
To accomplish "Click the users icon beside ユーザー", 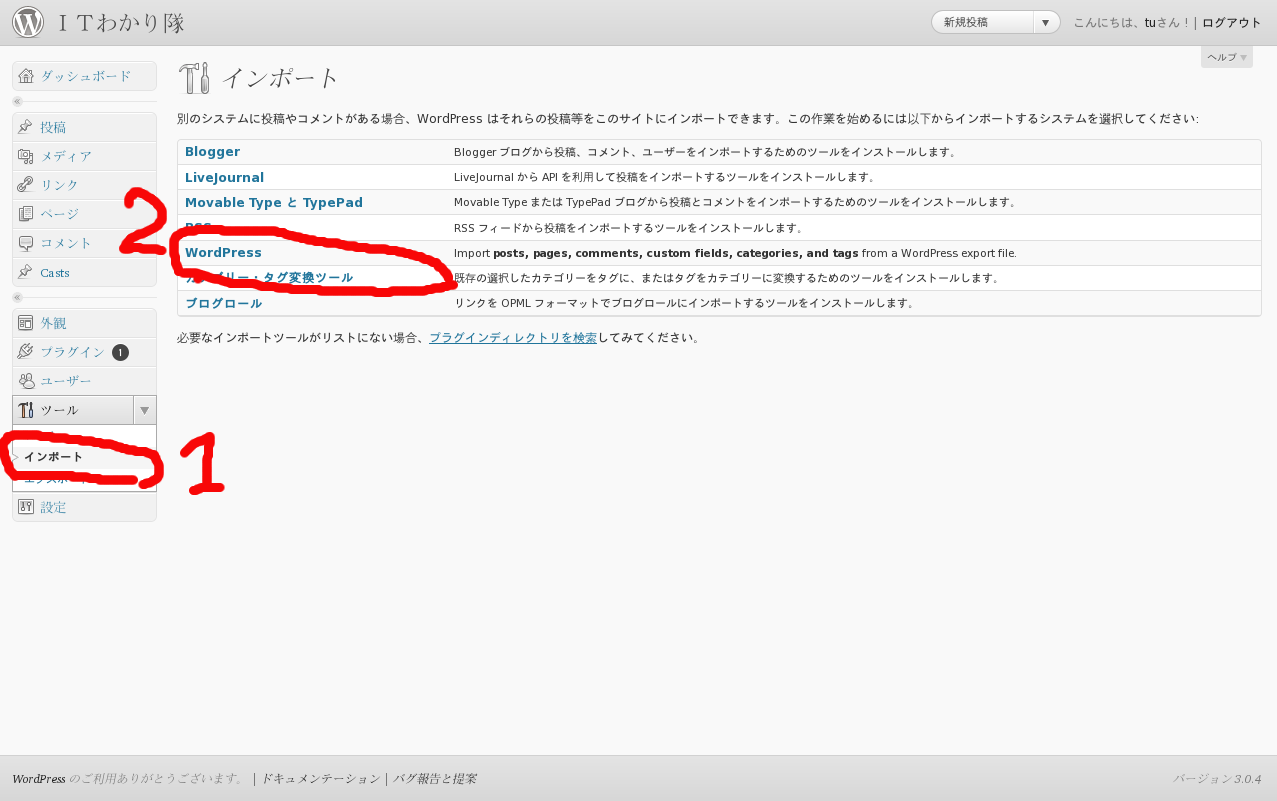I will [26, 381].
